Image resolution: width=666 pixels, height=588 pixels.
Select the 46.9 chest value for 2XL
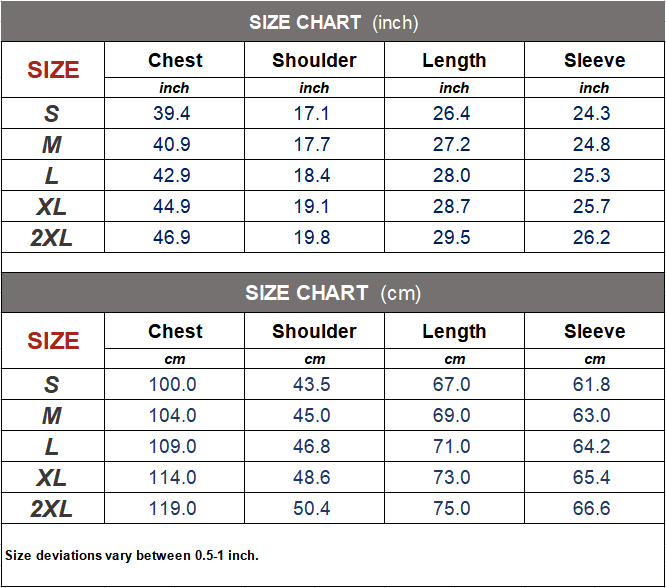point(172,238)
